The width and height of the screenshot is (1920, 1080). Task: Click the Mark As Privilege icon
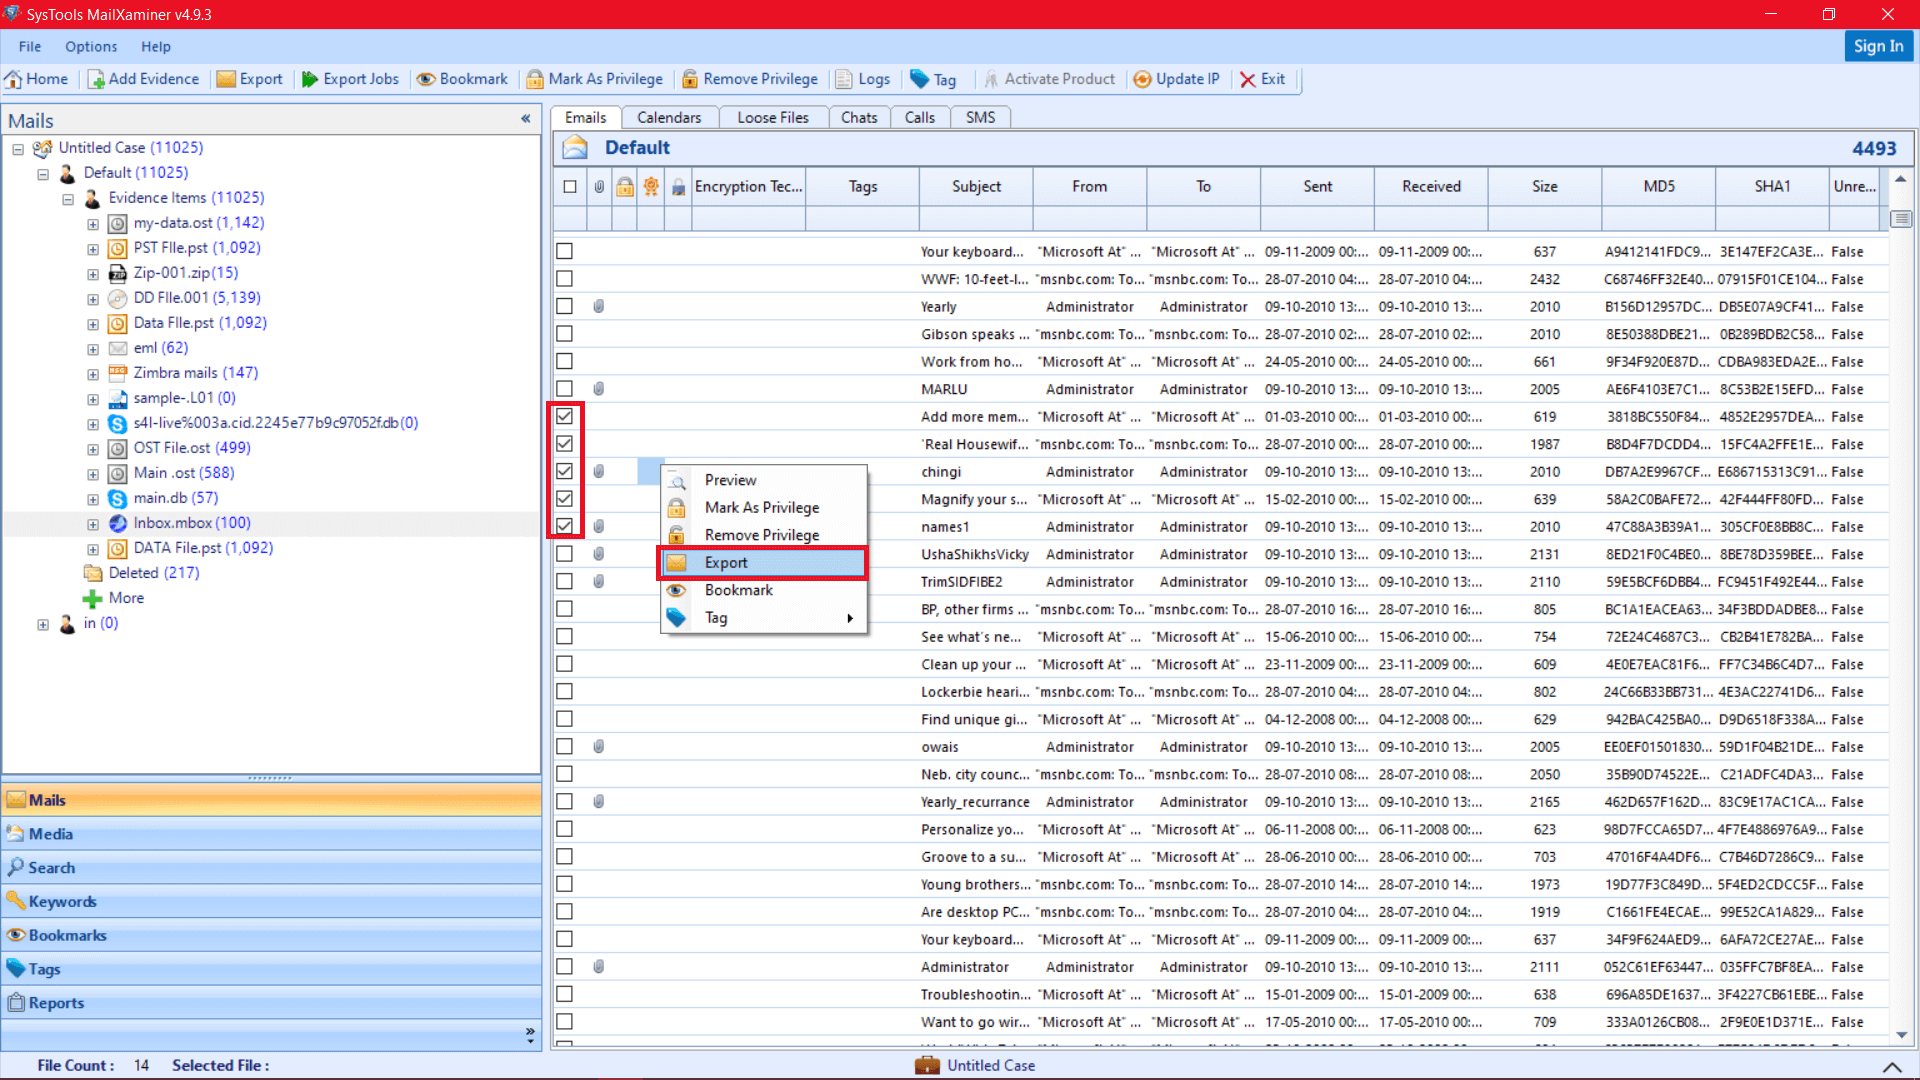pyautogui.click(x=594, y=79)
